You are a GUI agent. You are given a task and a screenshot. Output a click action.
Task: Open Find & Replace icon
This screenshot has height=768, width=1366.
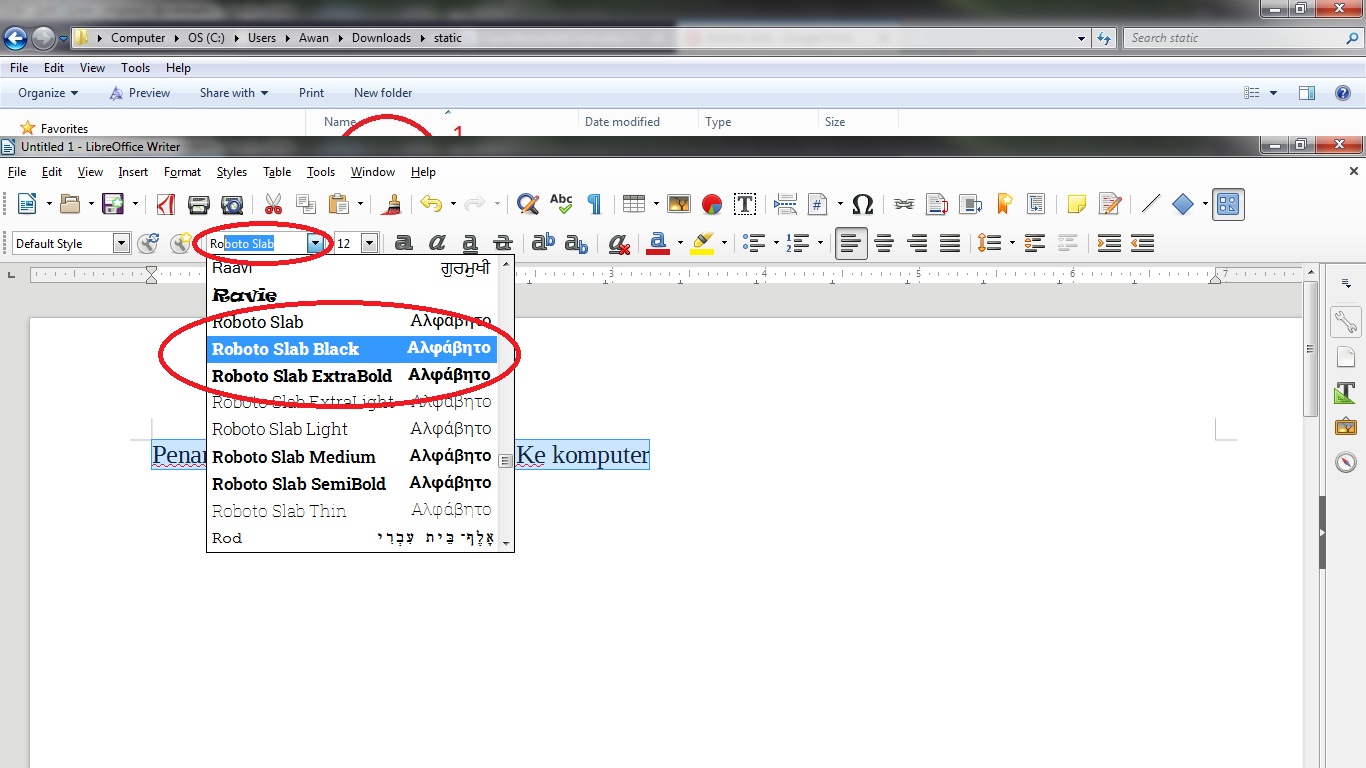pos(528,204)
